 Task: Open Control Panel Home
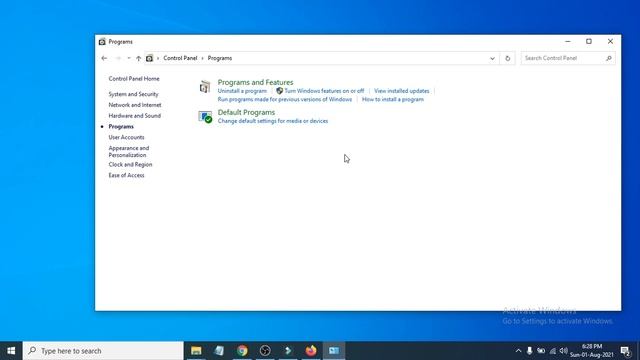pos(134,79)
